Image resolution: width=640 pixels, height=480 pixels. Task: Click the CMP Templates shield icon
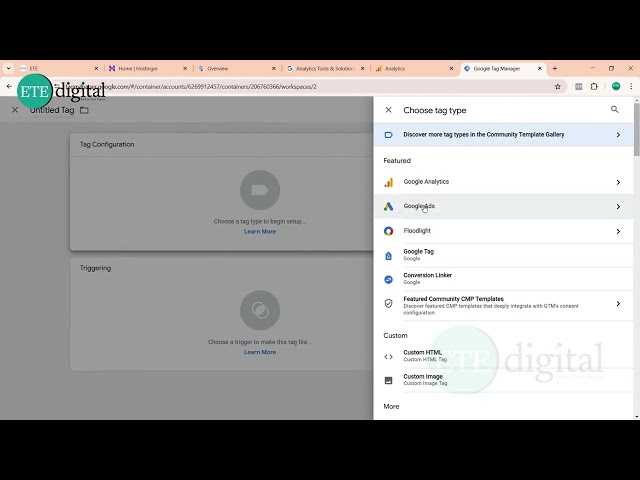pos(389,303)
